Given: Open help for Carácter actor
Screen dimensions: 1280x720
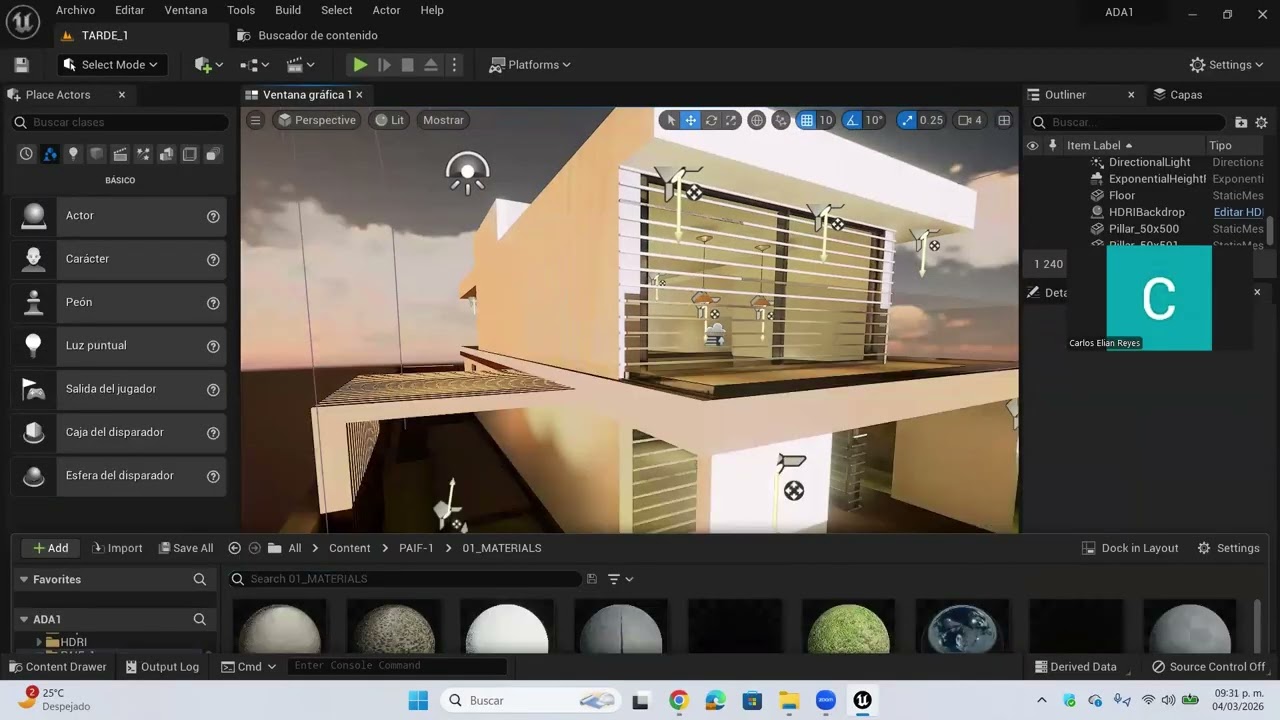Looking at the screenshot, I should [x=213, y=260].
